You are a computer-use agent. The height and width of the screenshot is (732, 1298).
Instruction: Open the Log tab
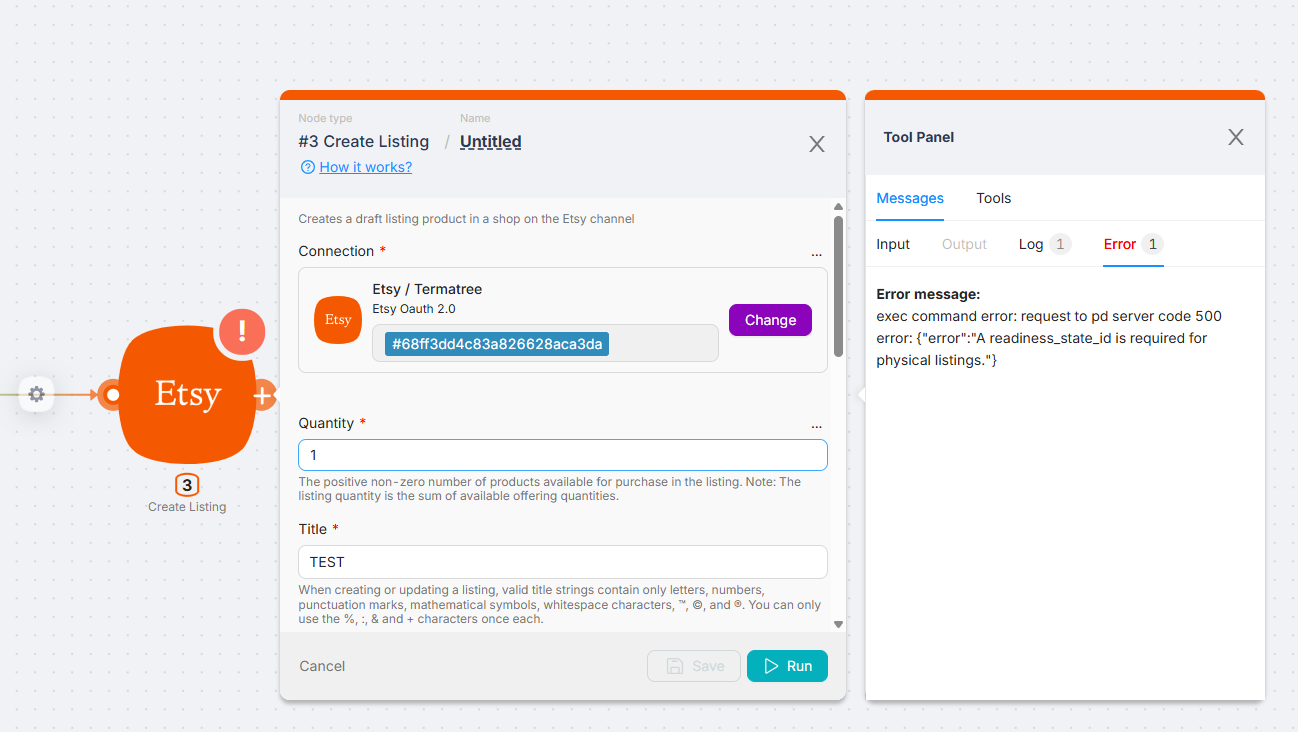(1031, 244)
